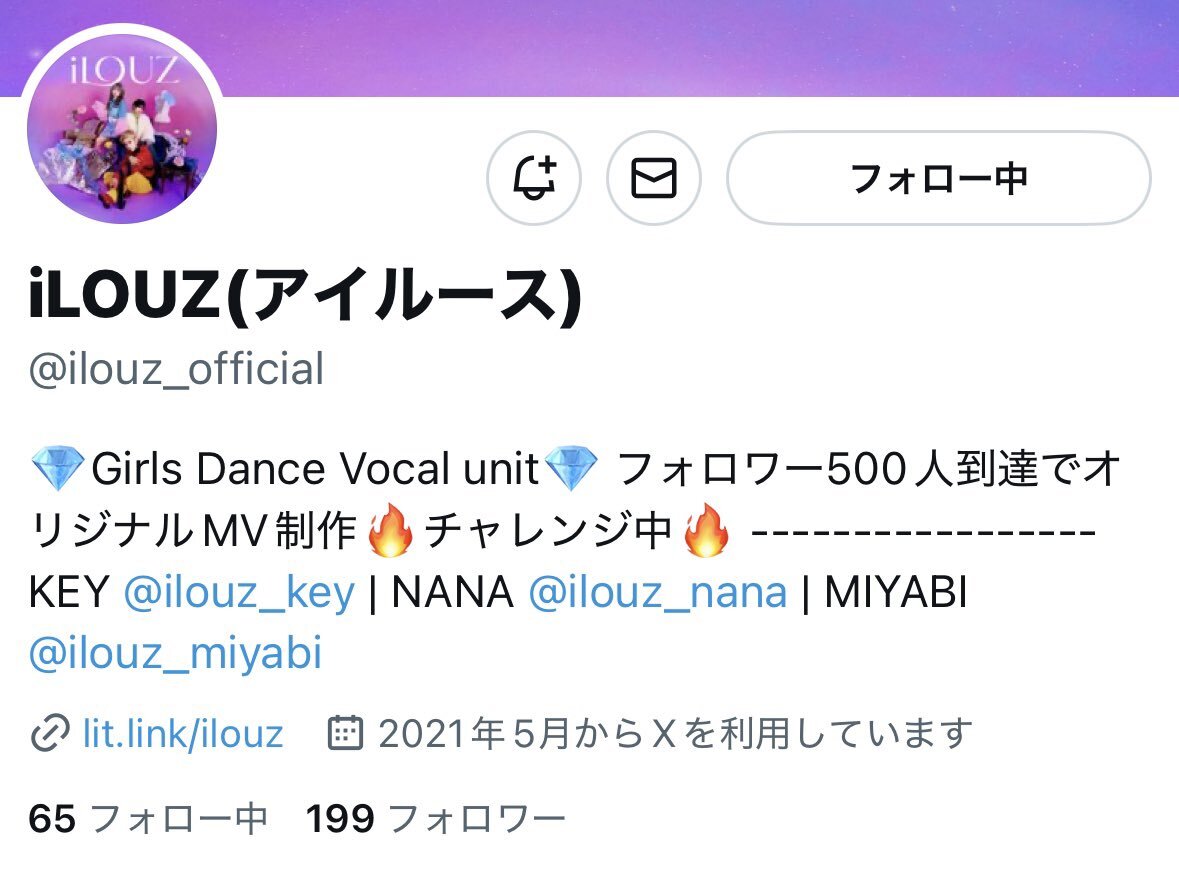Click the @ilouz_official handle text
This screenshot has height=885, width=1179.
177,369
